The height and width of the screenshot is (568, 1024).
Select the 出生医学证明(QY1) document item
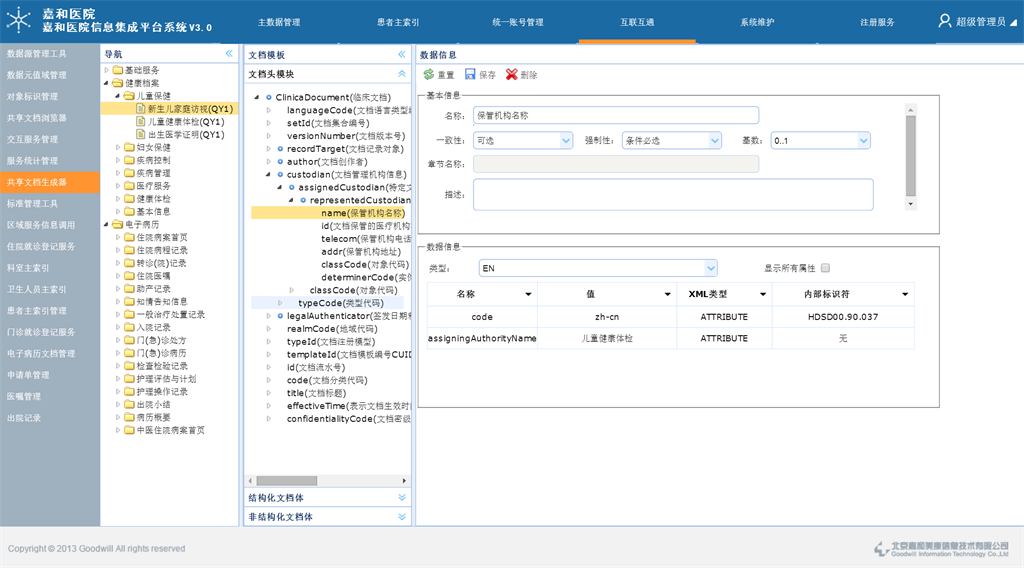(x=185, y=134)
